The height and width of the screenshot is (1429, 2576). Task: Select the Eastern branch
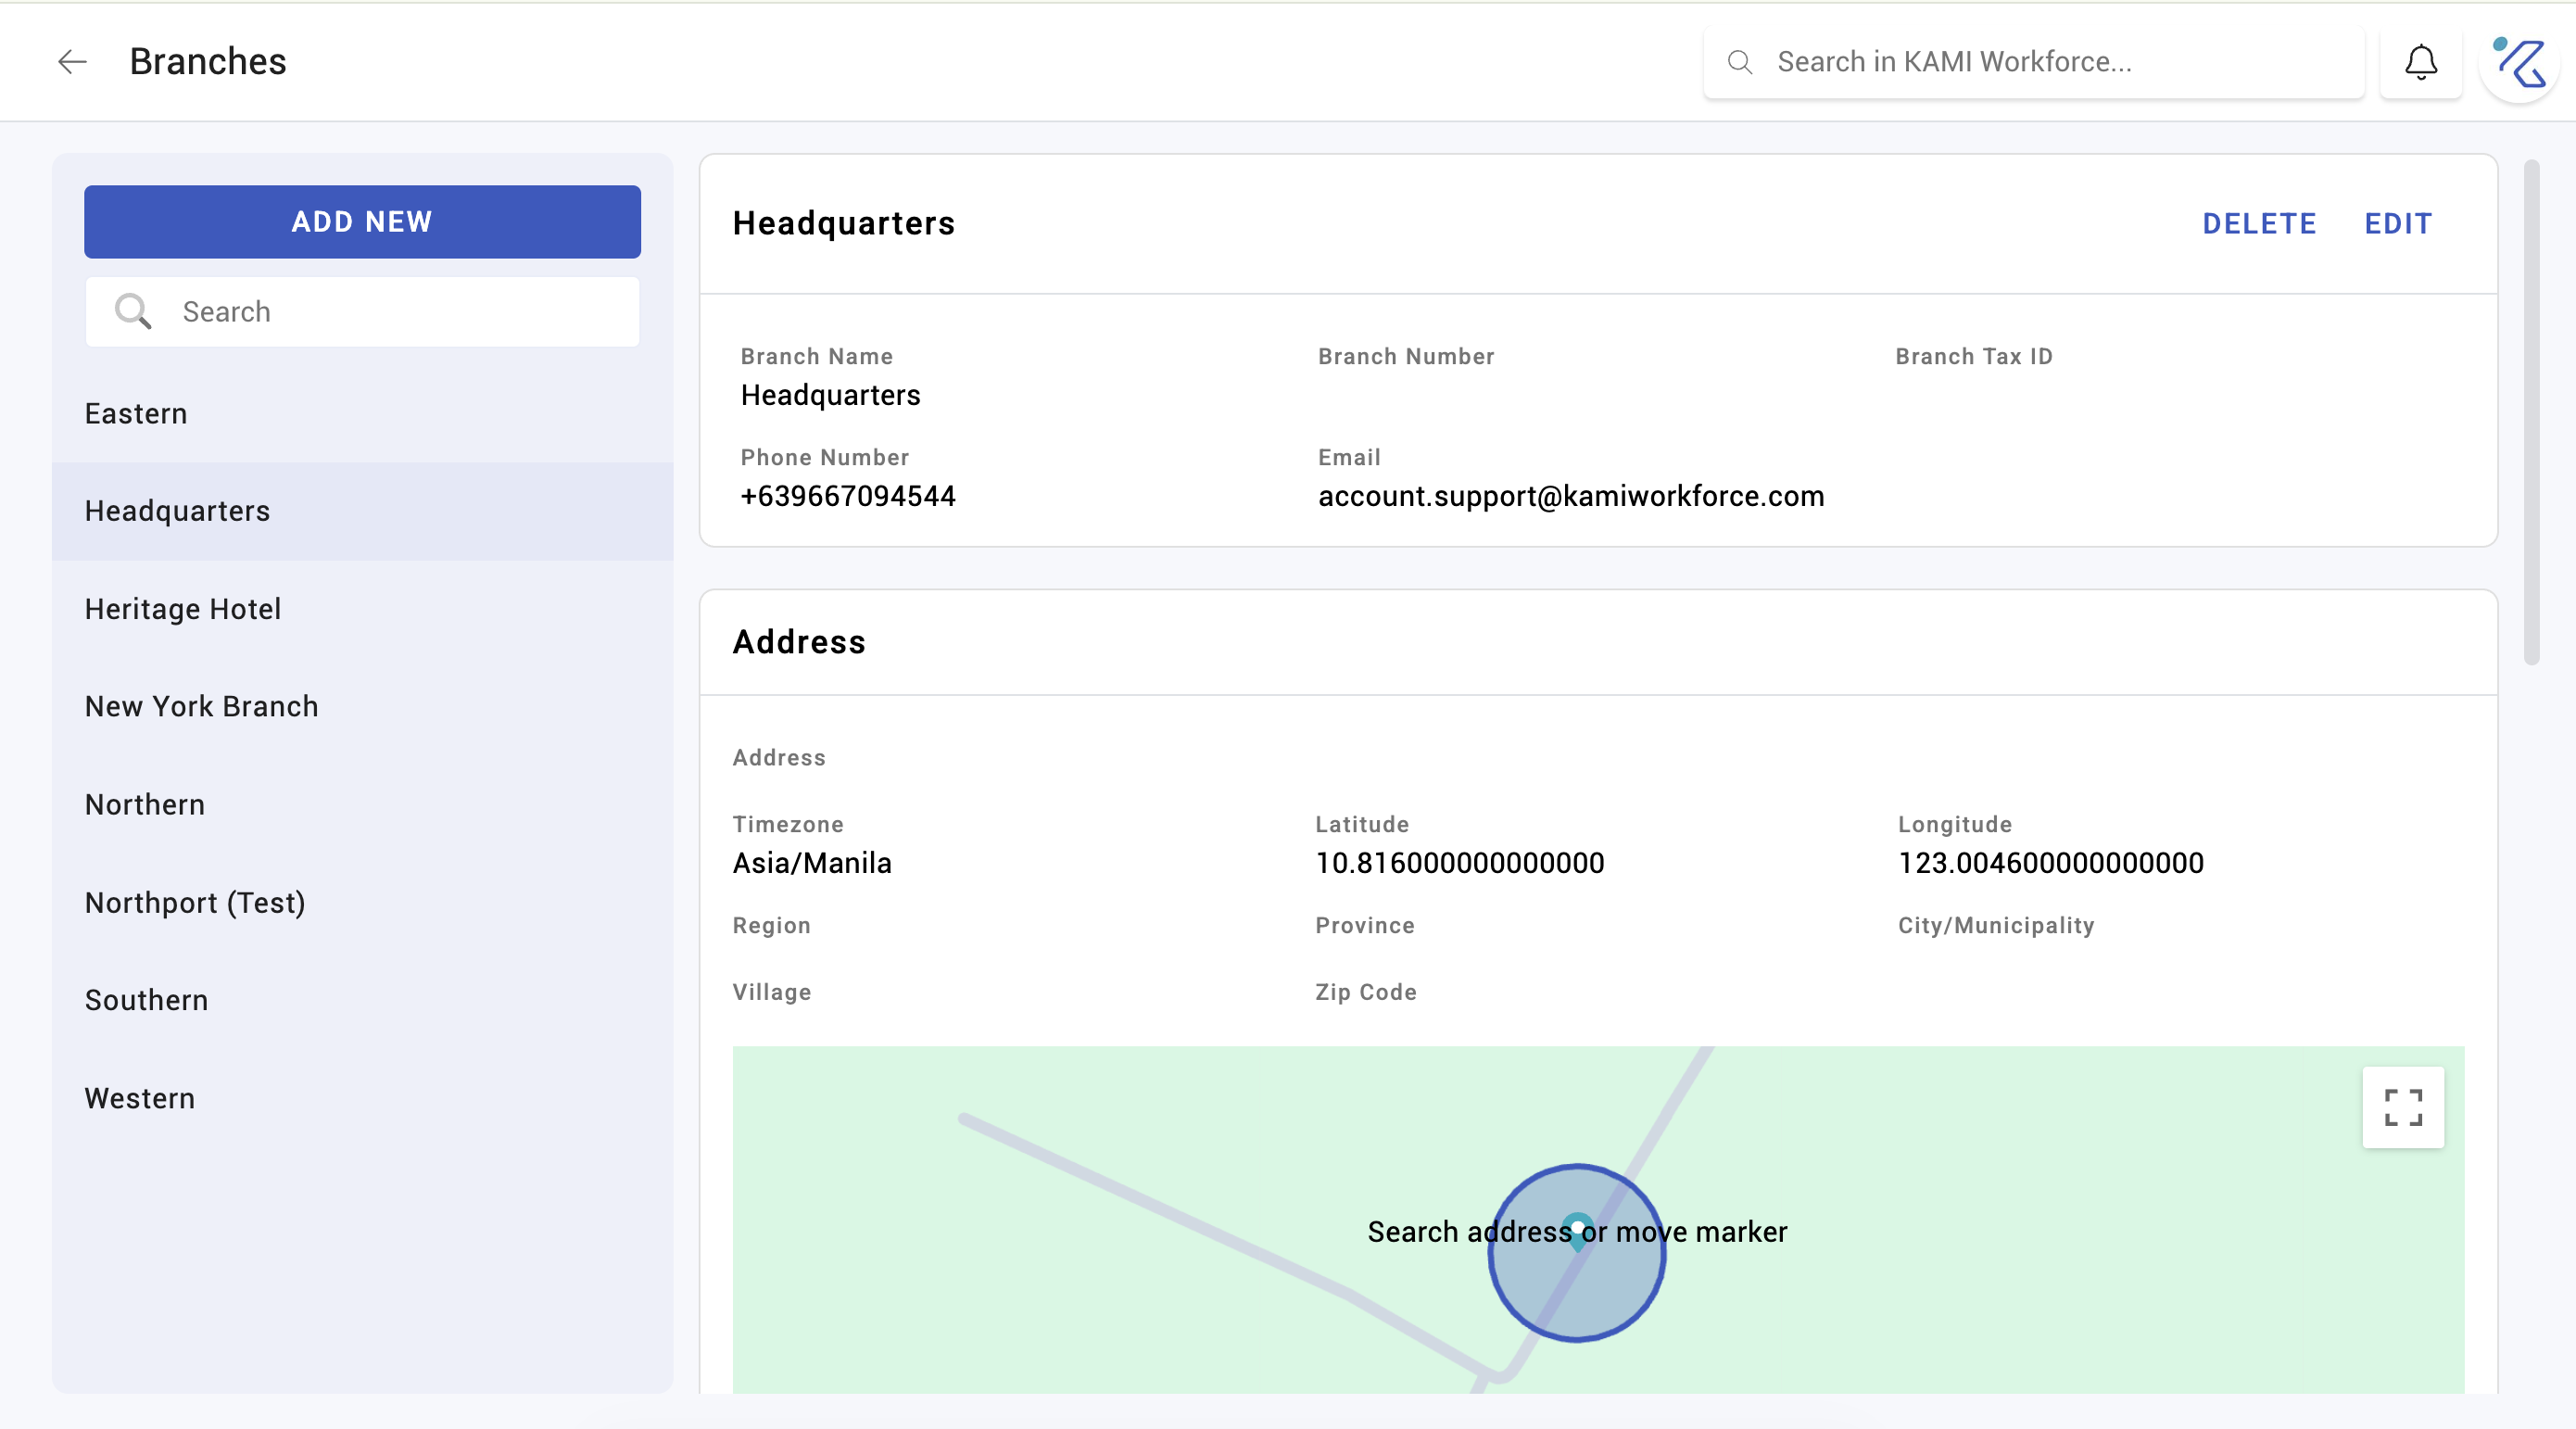(x=362, y=414)
